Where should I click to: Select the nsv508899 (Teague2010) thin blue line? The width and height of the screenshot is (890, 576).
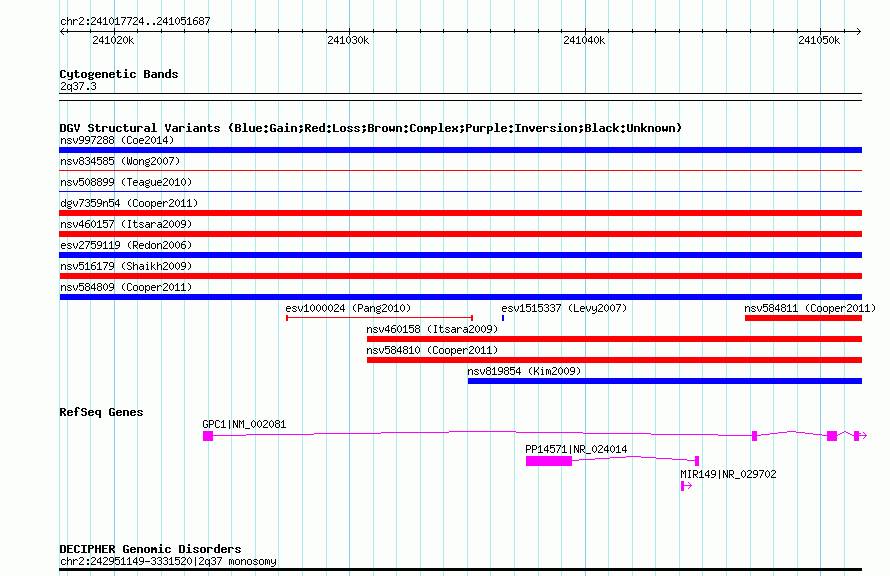coord(460,191)
